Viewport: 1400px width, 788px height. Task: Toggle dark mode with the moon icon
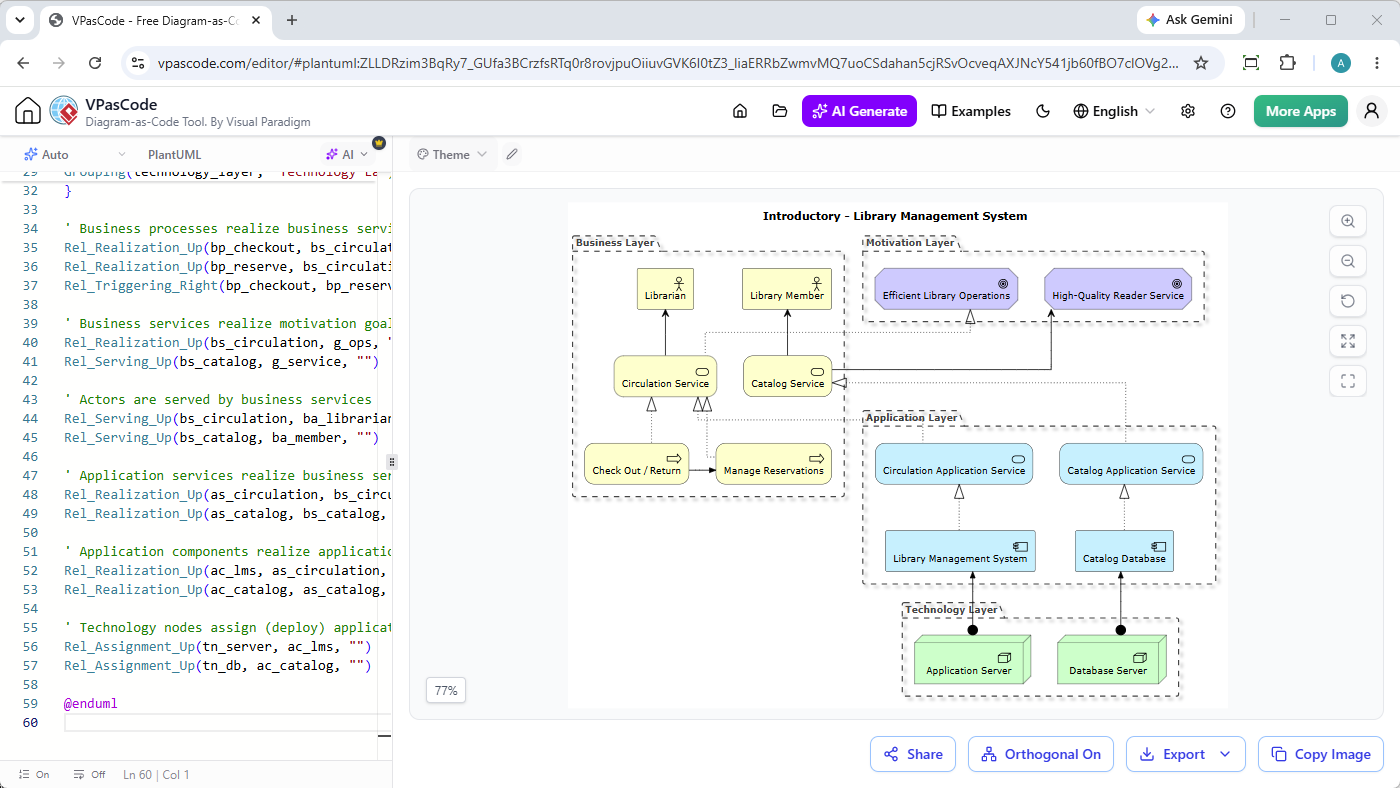(1043, 111)
